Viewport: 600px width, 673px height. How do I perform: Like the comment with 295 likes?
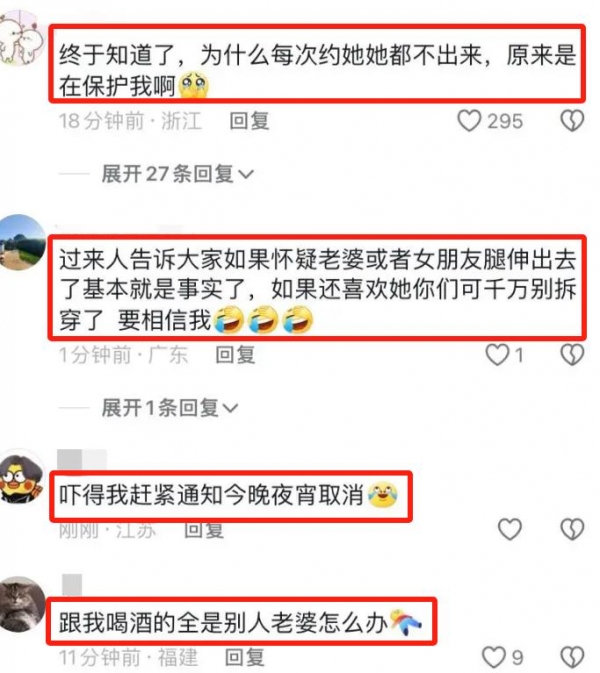click(469, 121)
